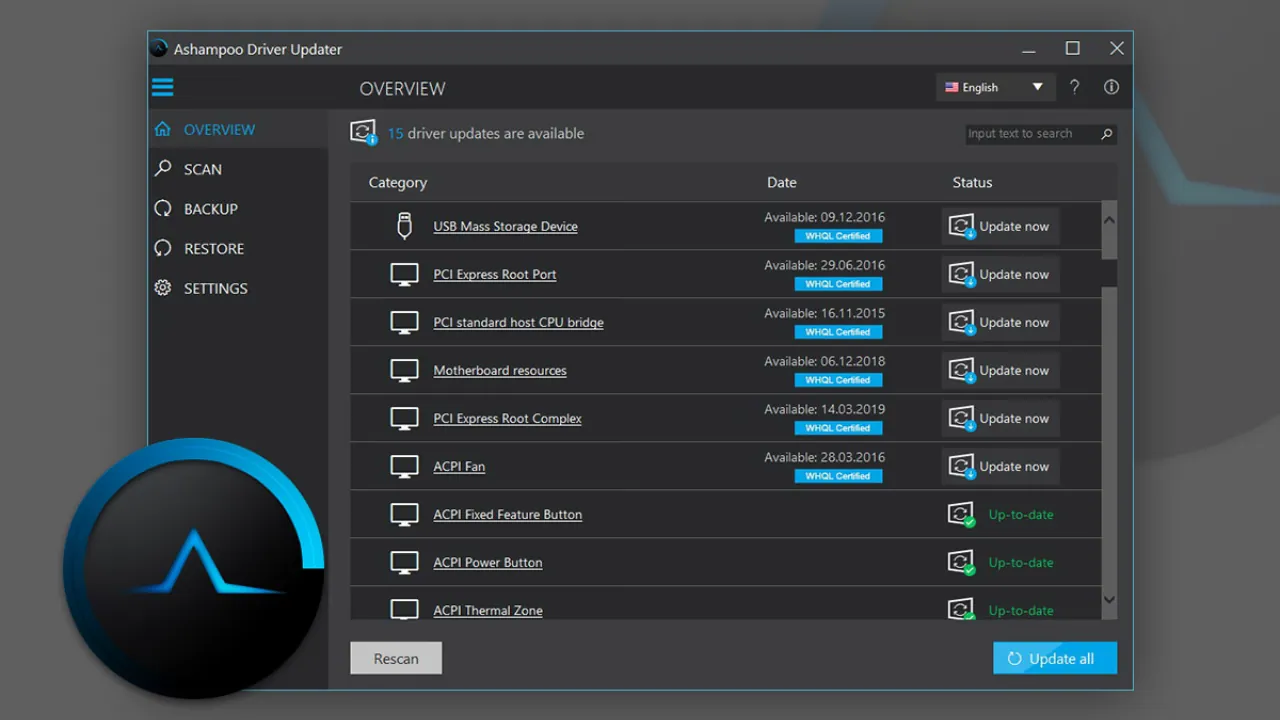Open the info circle icon
Viewport: 1280px width, 720px height.
click(1111, 87)
